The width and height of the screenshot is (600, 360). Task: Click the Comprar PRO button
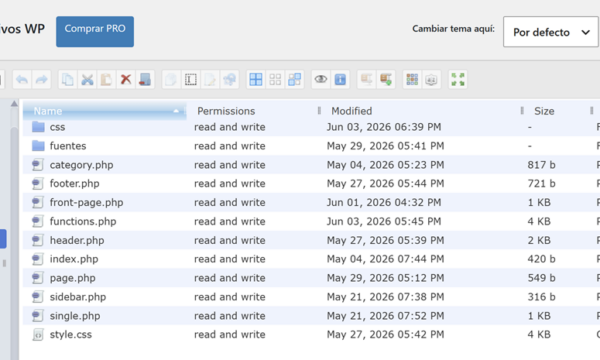coord(95,31)
